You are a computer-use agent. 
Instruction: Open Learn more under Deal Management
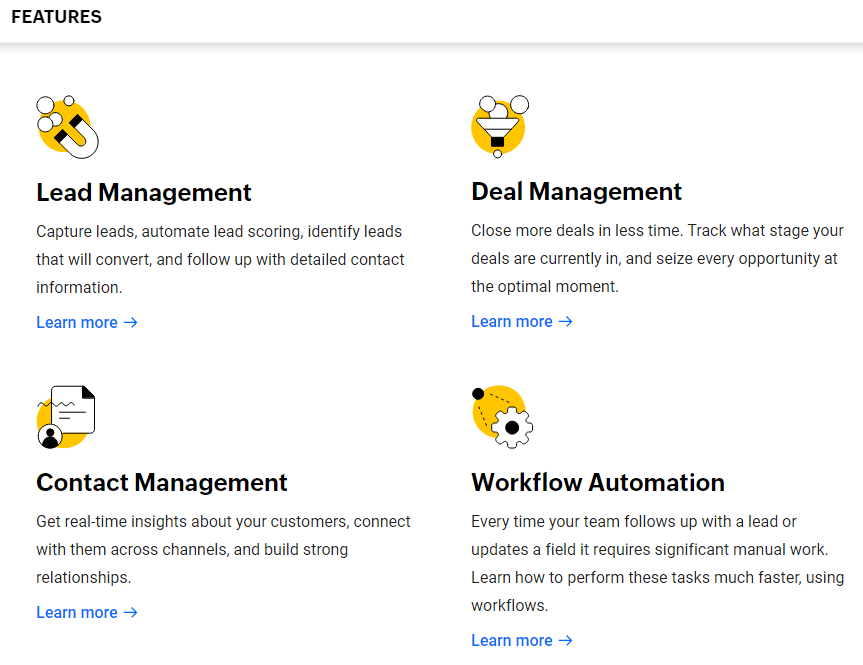pos(512,322)
